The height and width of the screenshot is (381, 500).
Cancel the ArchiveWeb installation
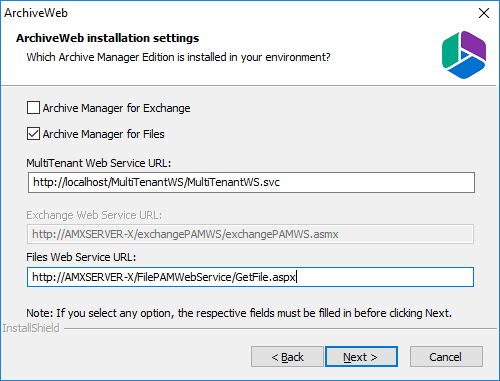tap(446, 357)
